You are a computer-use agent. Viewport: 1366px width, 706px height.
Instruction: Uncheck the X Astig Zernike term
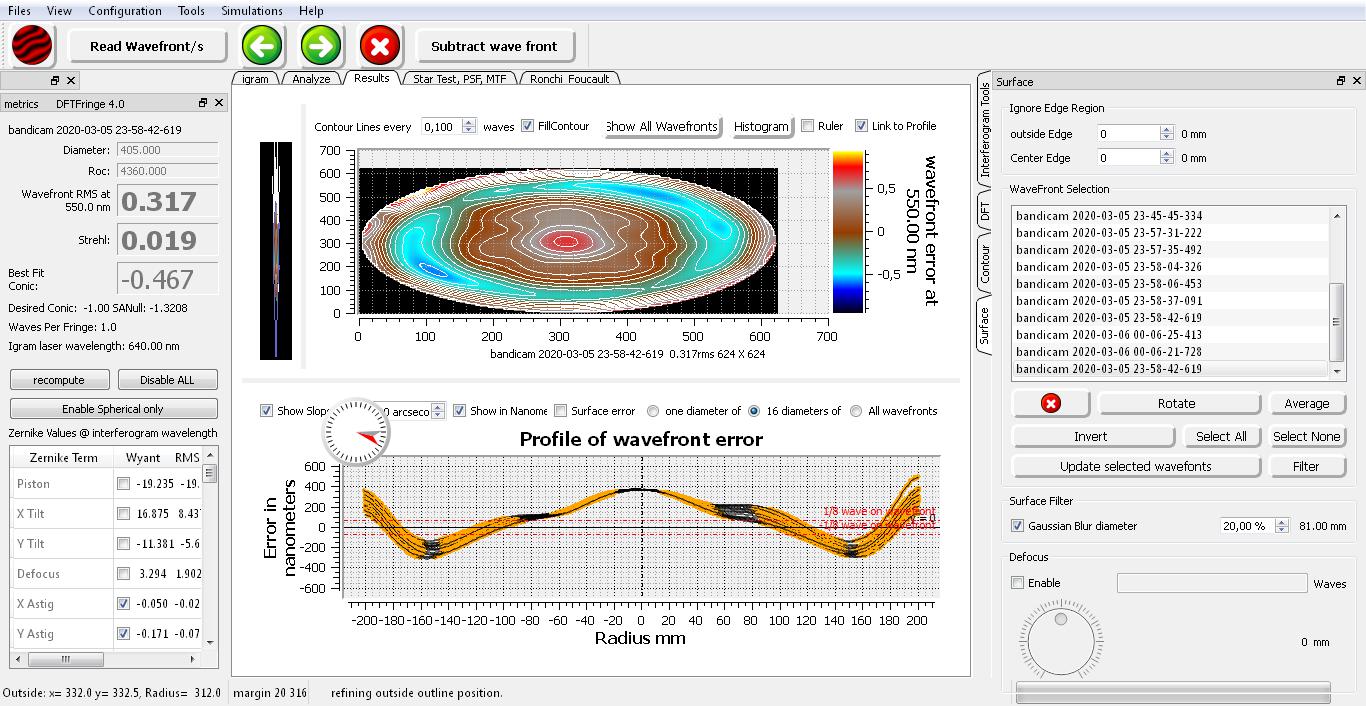[x=123, y=604]
